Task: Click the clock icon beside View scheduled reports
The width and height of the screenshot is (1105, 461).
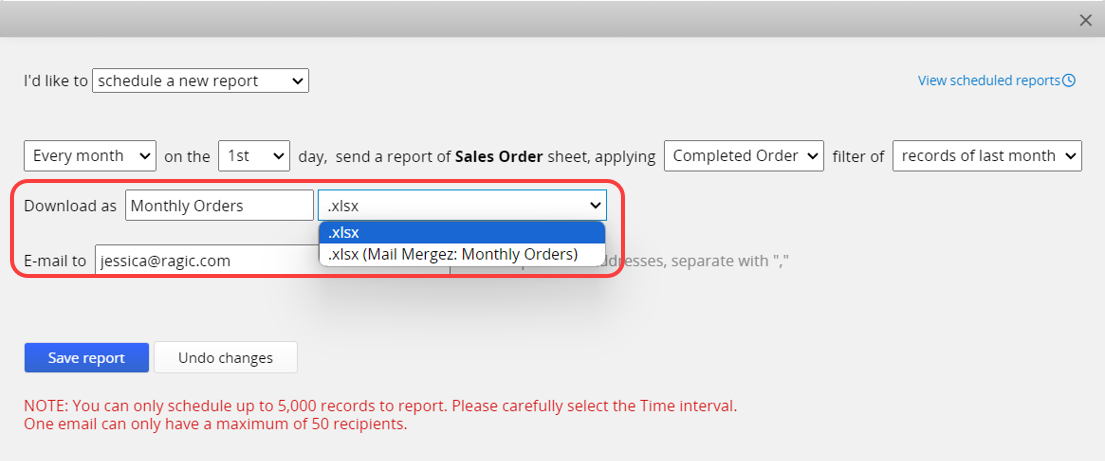Action: pyautogui.click(x=1069, y=81)
